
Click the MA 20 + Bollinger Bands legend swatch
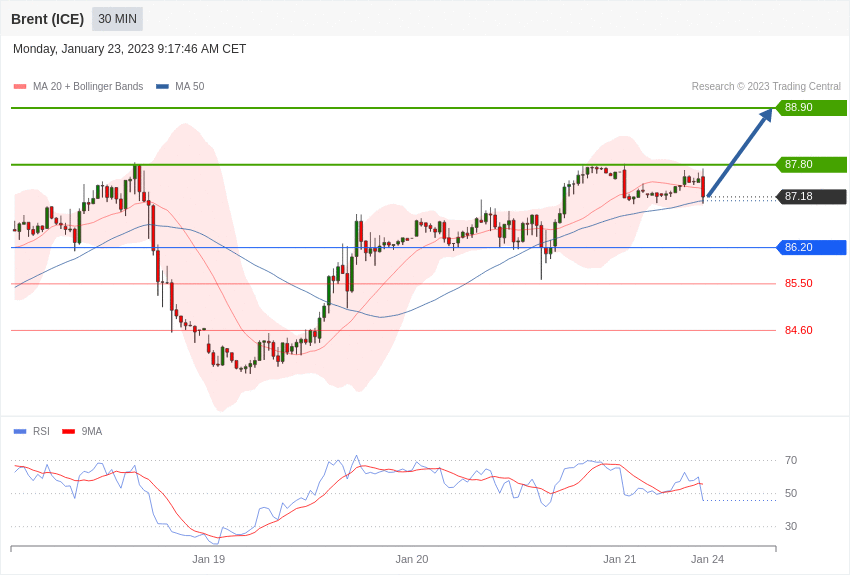click(20, 87)
